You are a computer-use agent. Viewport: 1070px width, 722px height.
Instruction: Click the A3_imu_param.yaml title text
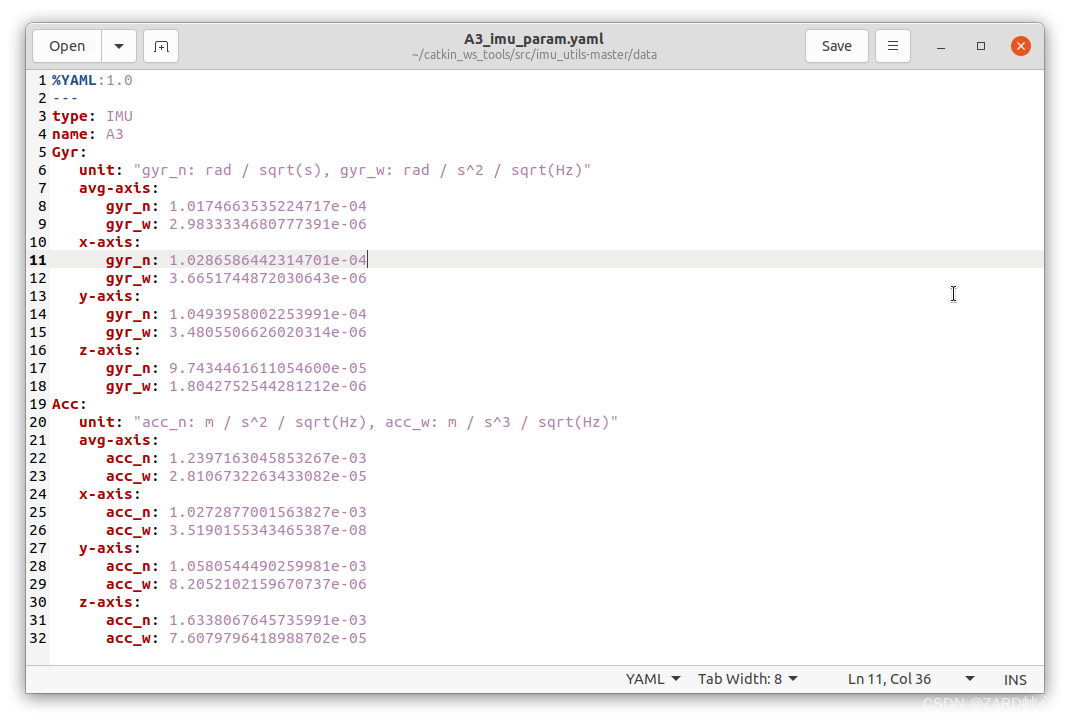tap(534, 39)
